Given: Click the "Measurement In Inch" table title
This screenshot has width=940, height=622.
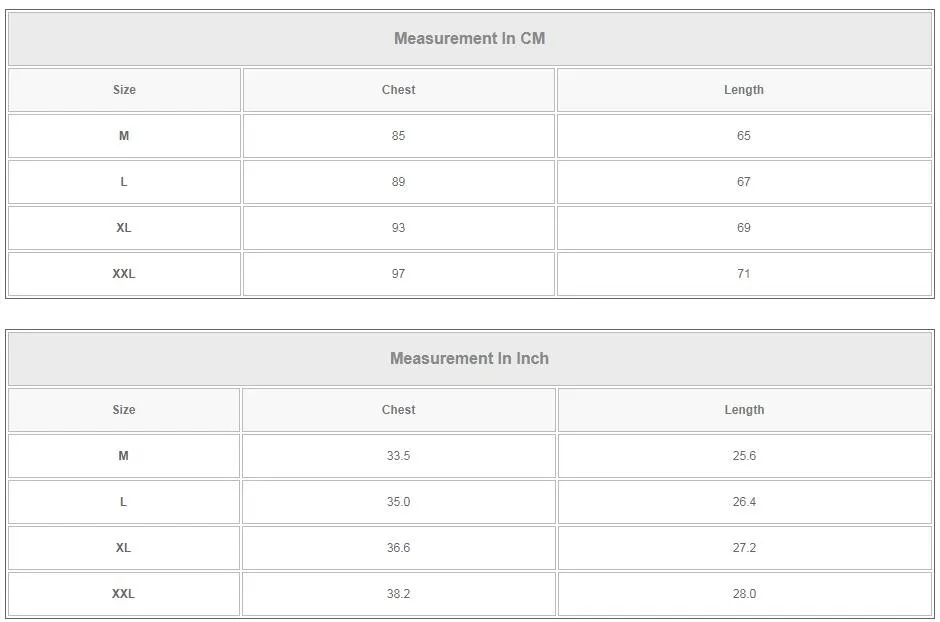Looking at the screenshot, I should pyautogui.click(x=469, y=359).
